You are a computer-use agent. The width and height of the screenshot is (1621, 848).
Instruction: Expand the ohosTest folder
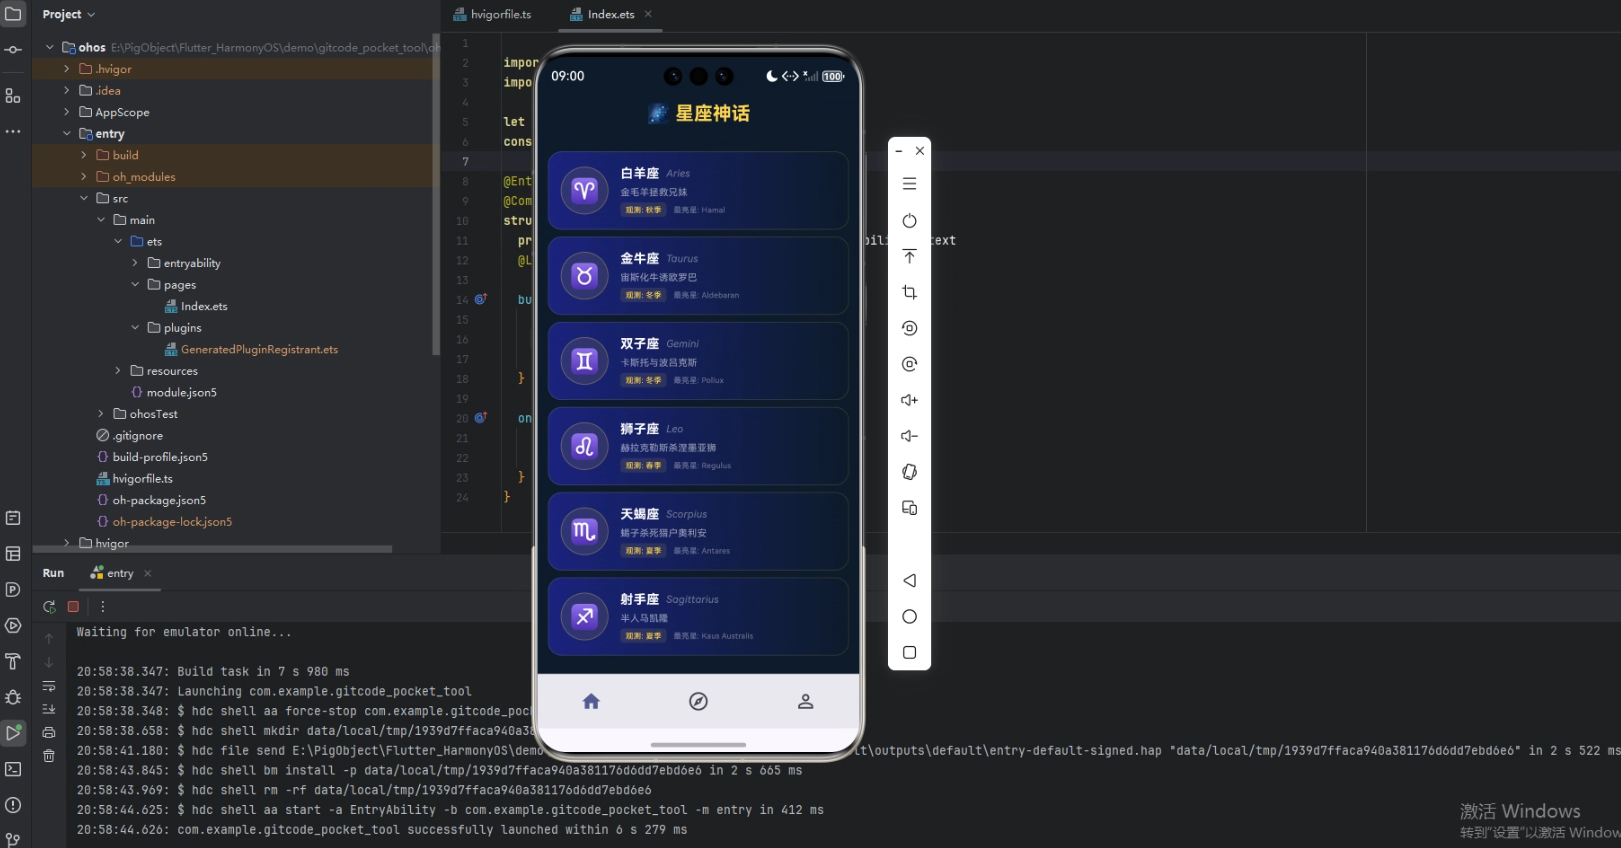(x=101, y=414)
